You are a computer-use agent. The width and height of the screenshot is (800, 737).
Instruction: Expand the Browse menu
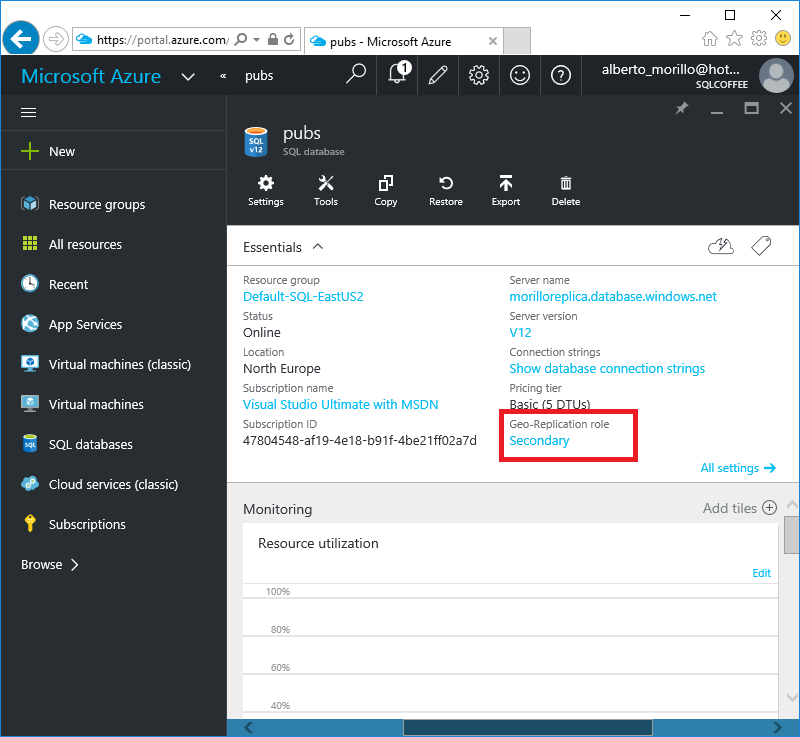tap(49, 565)
